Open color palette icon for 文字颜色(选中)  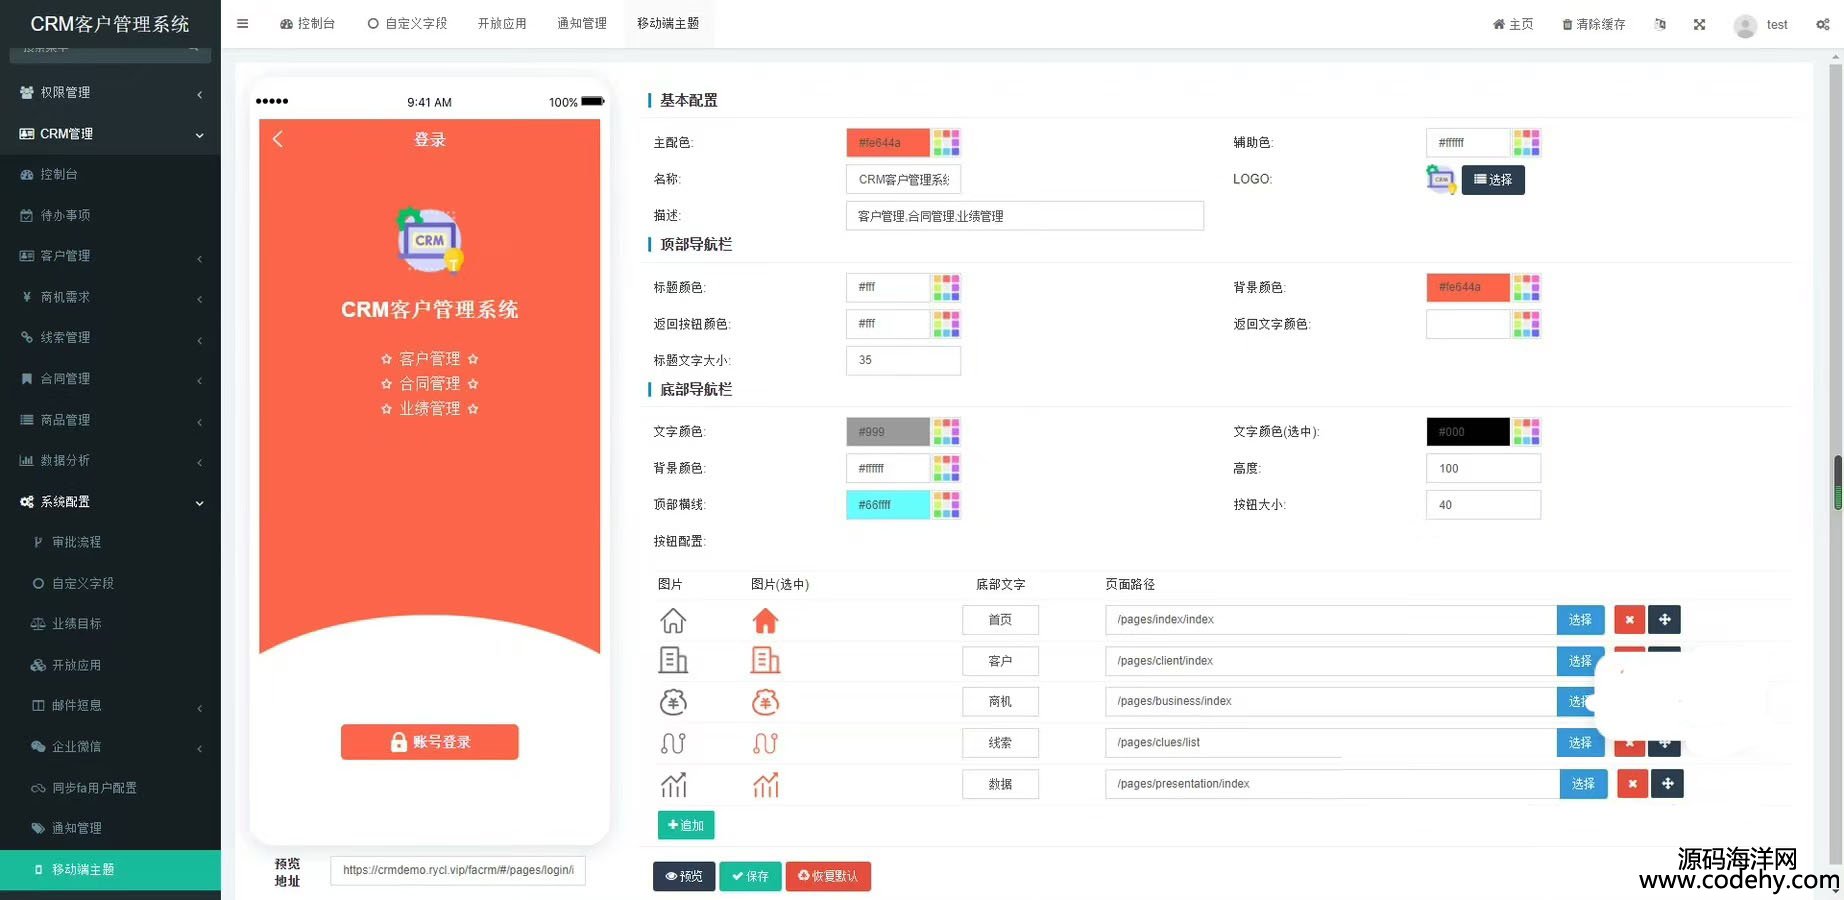1526,432
